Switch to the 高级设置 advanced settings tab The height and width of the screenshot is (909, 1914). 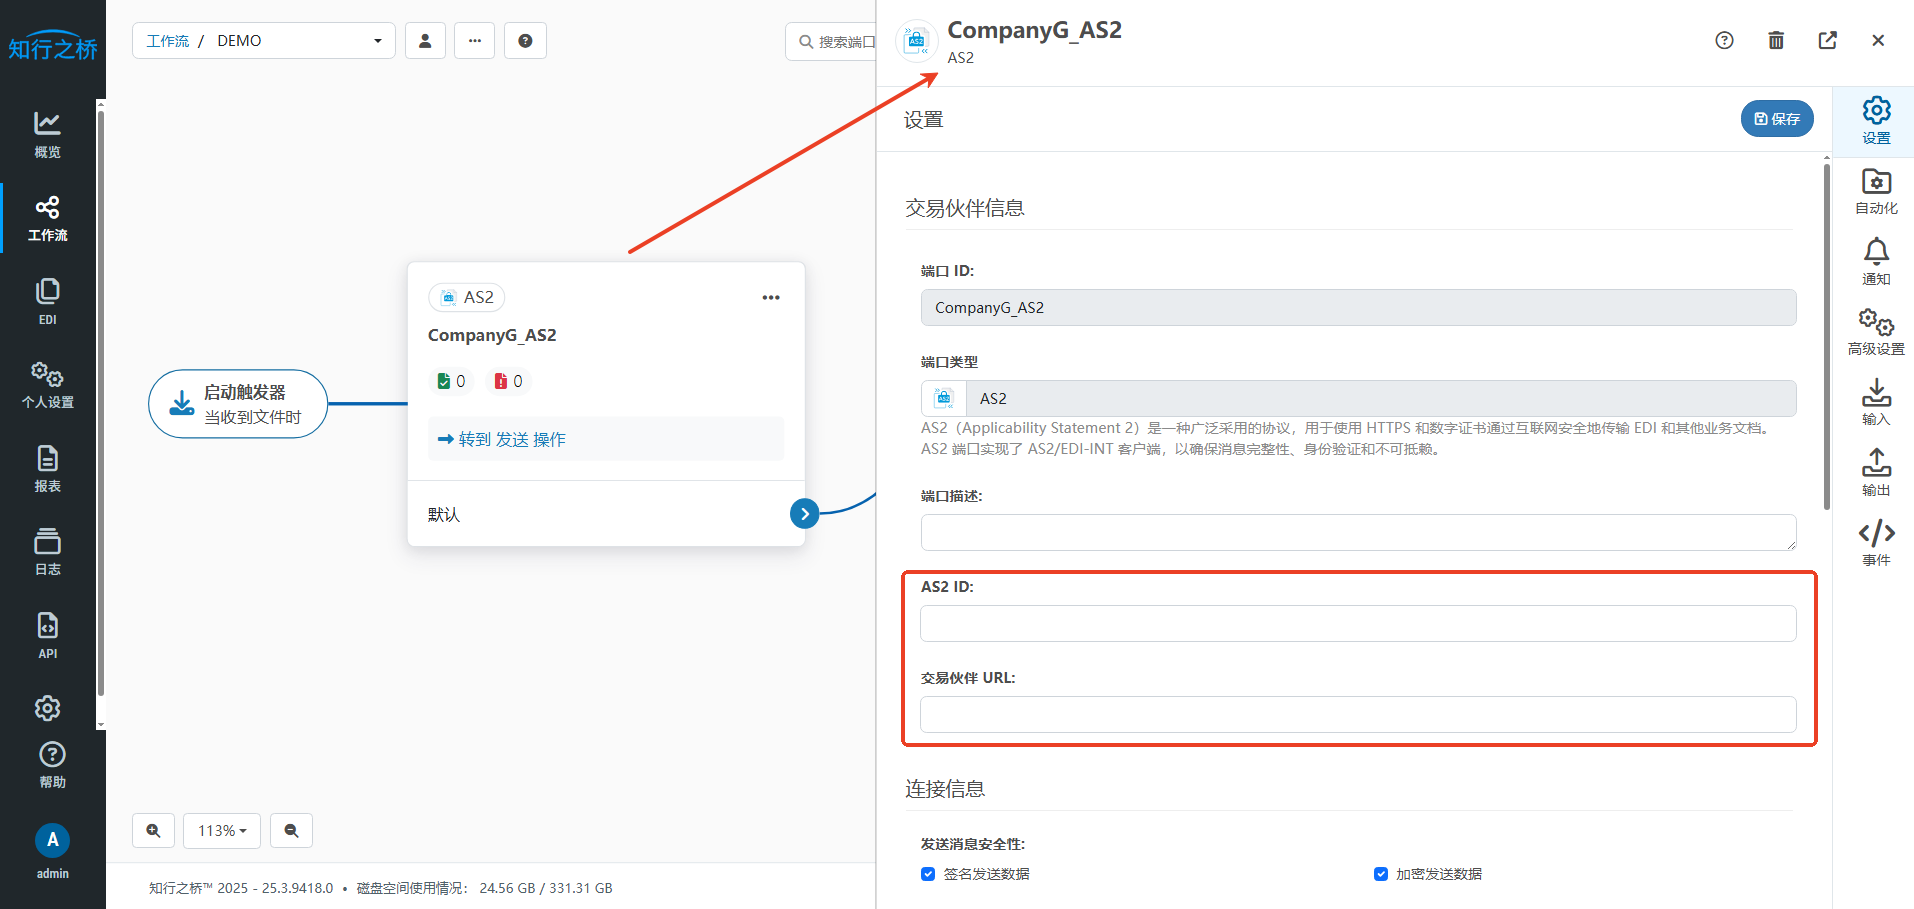click(1875, 332)
